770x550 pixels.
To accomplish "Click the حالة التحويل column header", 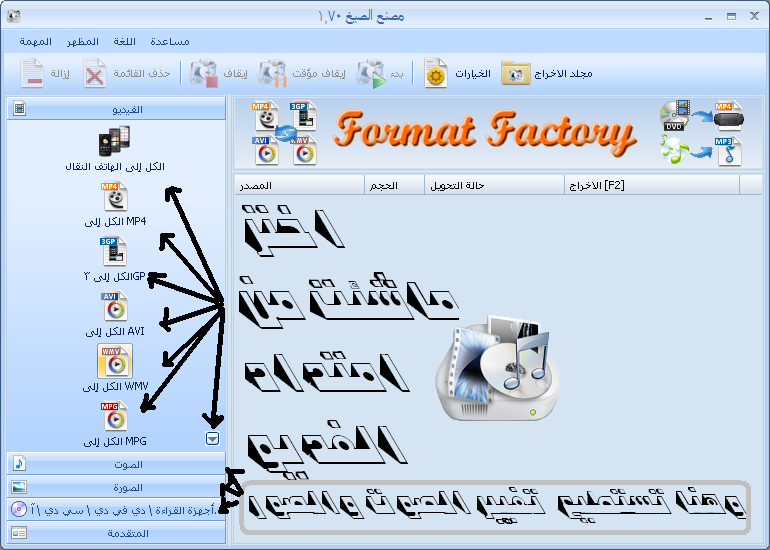I will (x=495, y=185).
